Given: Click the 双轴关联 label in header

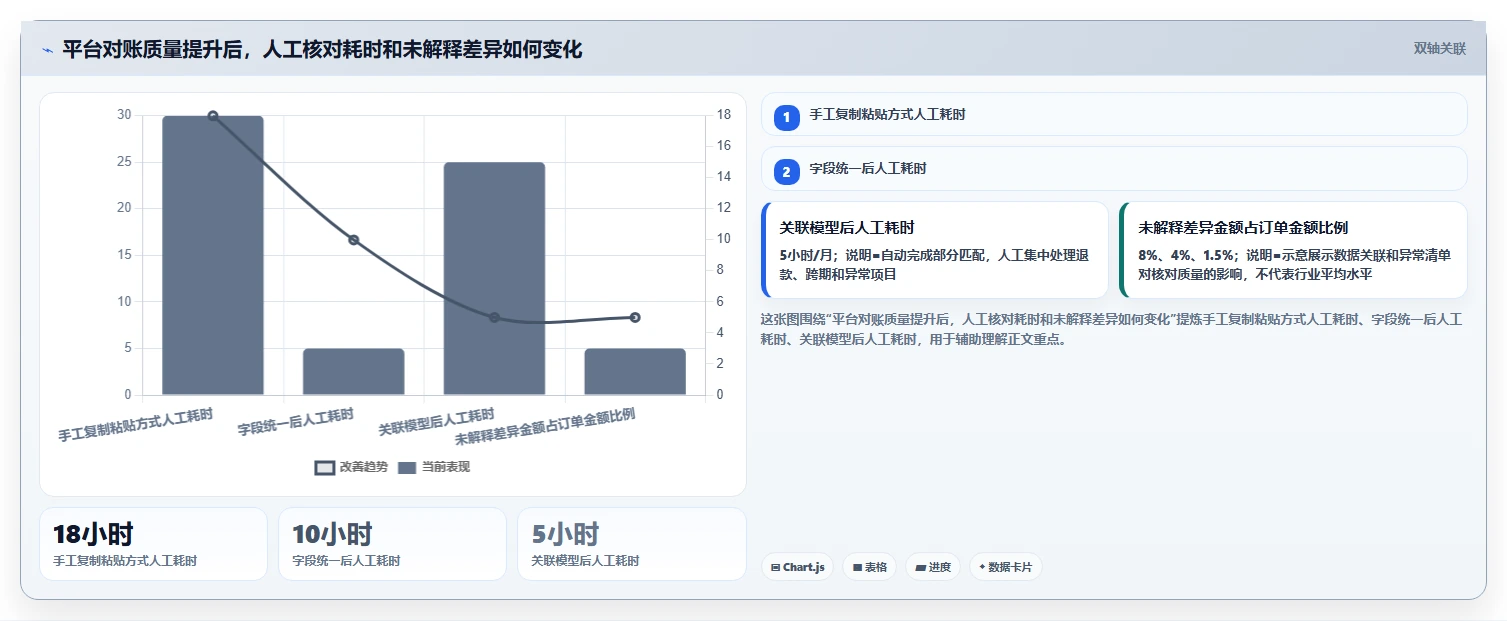Looking at the screenshot, I should 1439,49.
